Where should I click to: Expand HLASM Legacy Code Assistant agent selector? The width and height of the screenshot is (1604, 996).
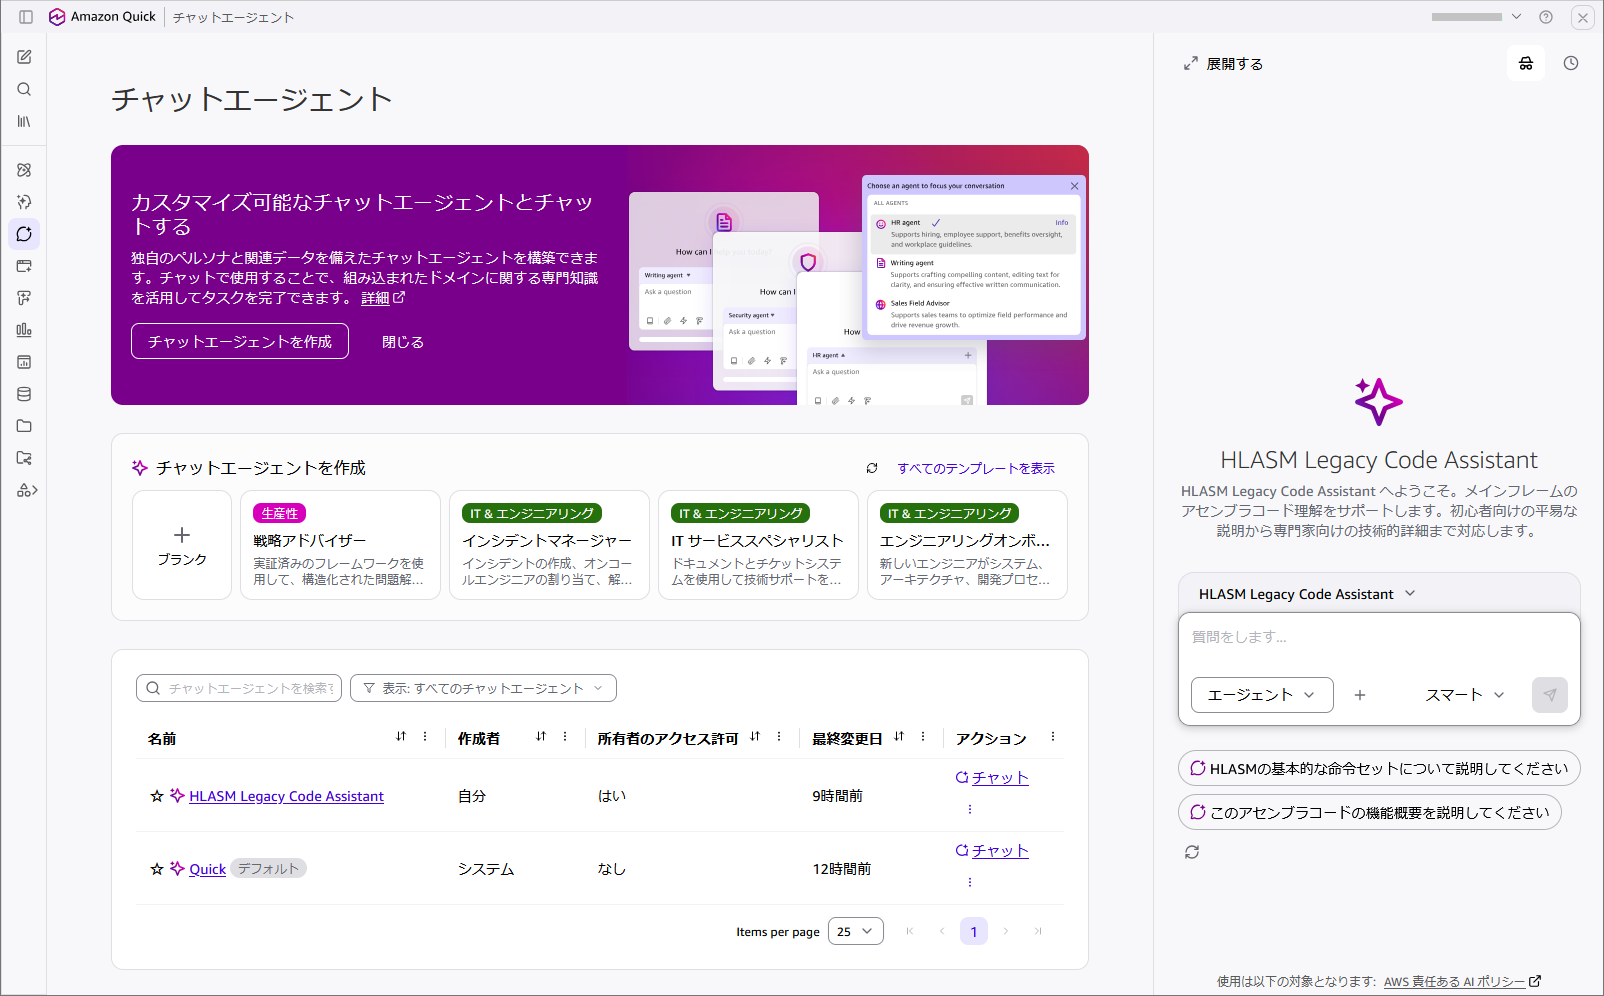(x=1307, y=594)
